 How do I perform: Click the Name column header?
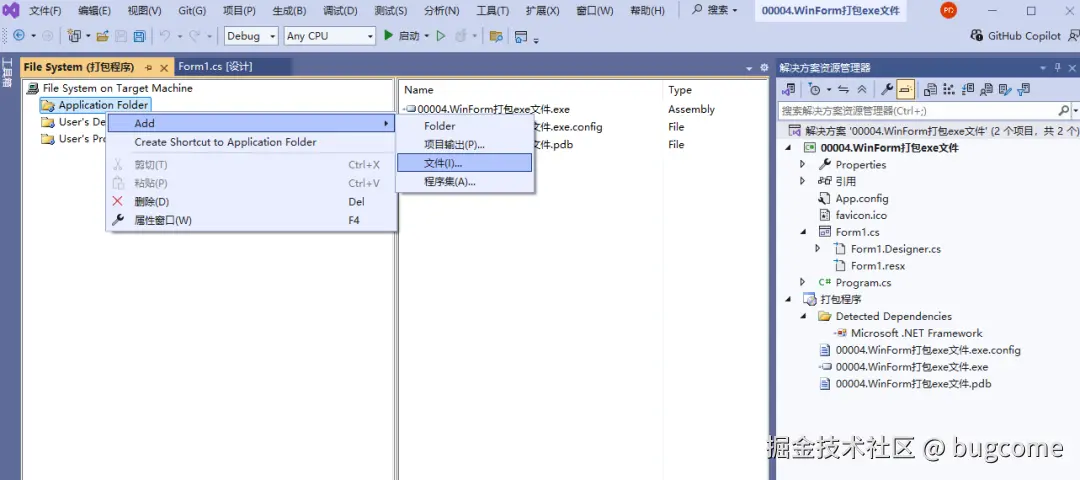click(419, 90)
